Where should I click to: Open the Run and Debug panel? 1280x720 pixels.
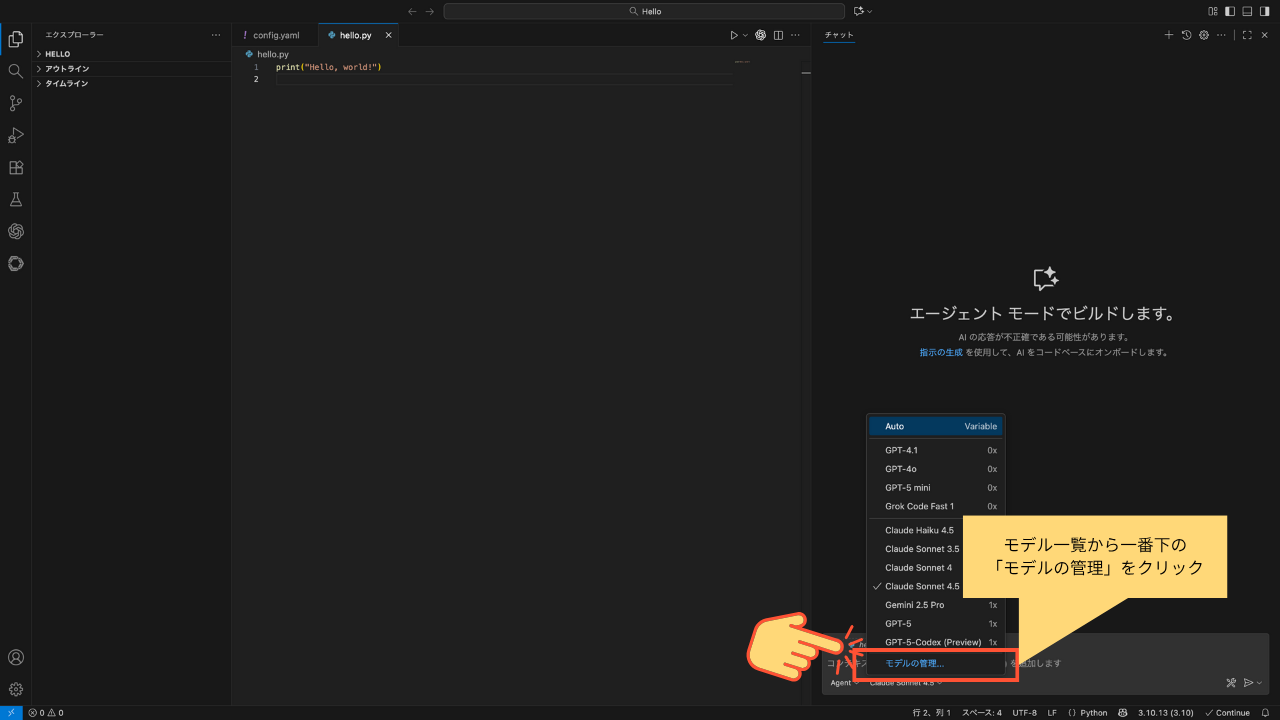click(15, 135)
